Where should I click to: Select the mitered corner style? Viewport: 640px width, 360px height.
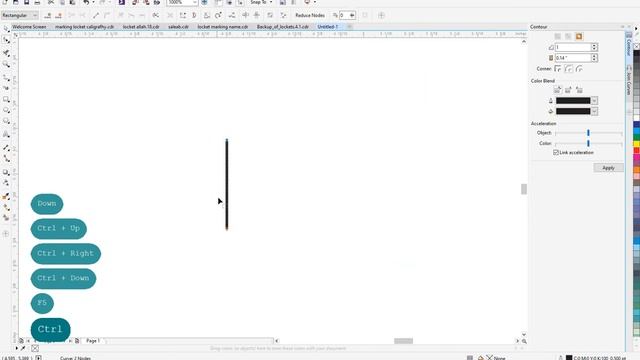click(558, 69)
